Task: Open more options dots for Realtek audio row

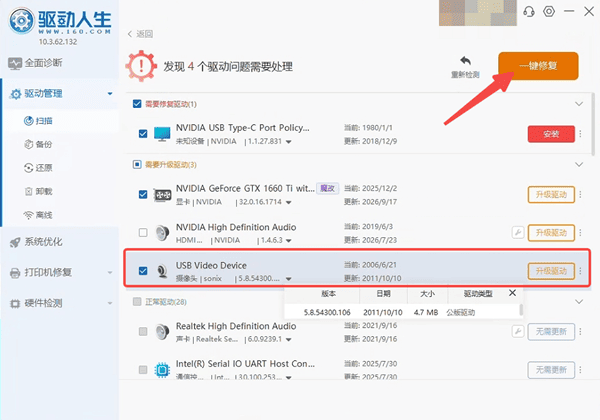Action: (x=580, y=332)
